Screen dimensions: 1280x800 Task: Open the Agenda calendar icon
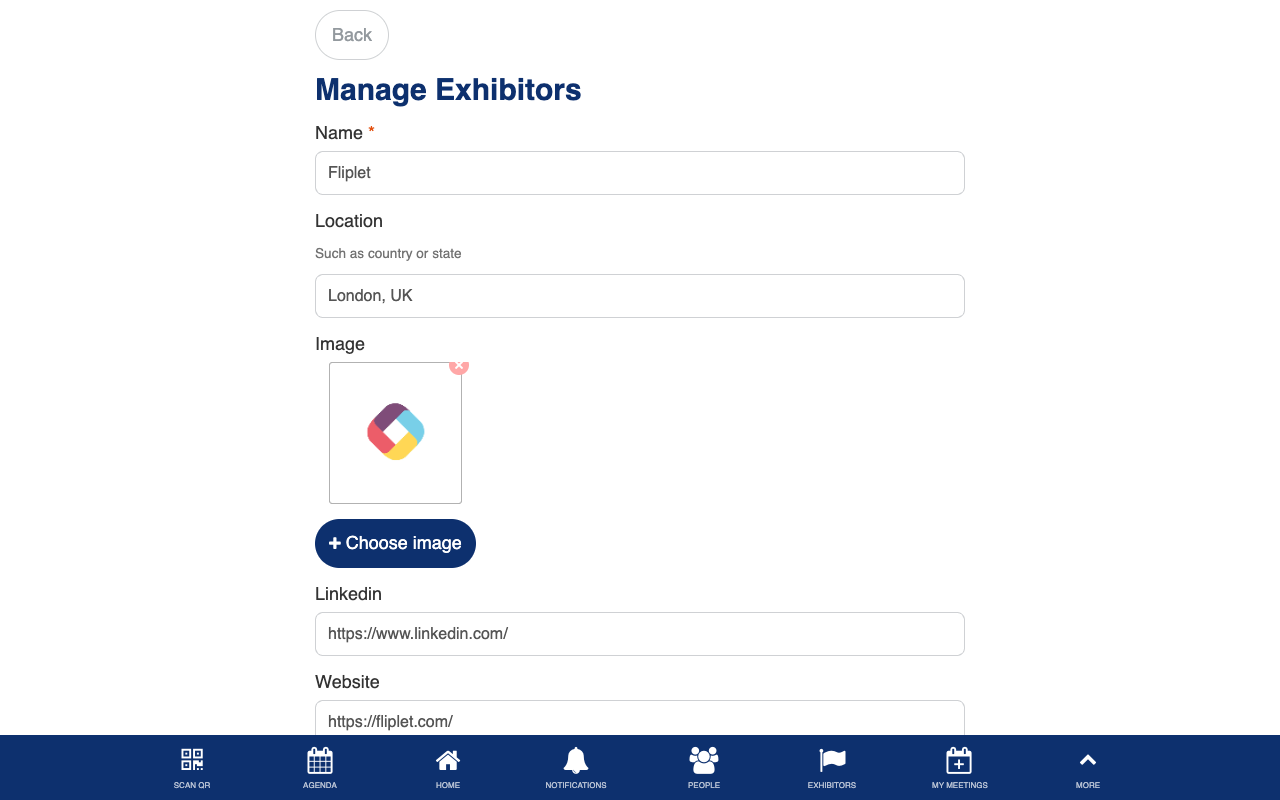(320, 760)
